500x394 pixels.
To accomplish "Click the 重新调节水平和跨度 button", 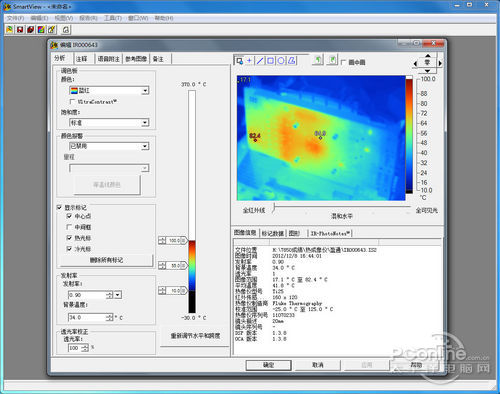I will pyautogui.click(x=195, y=336).
